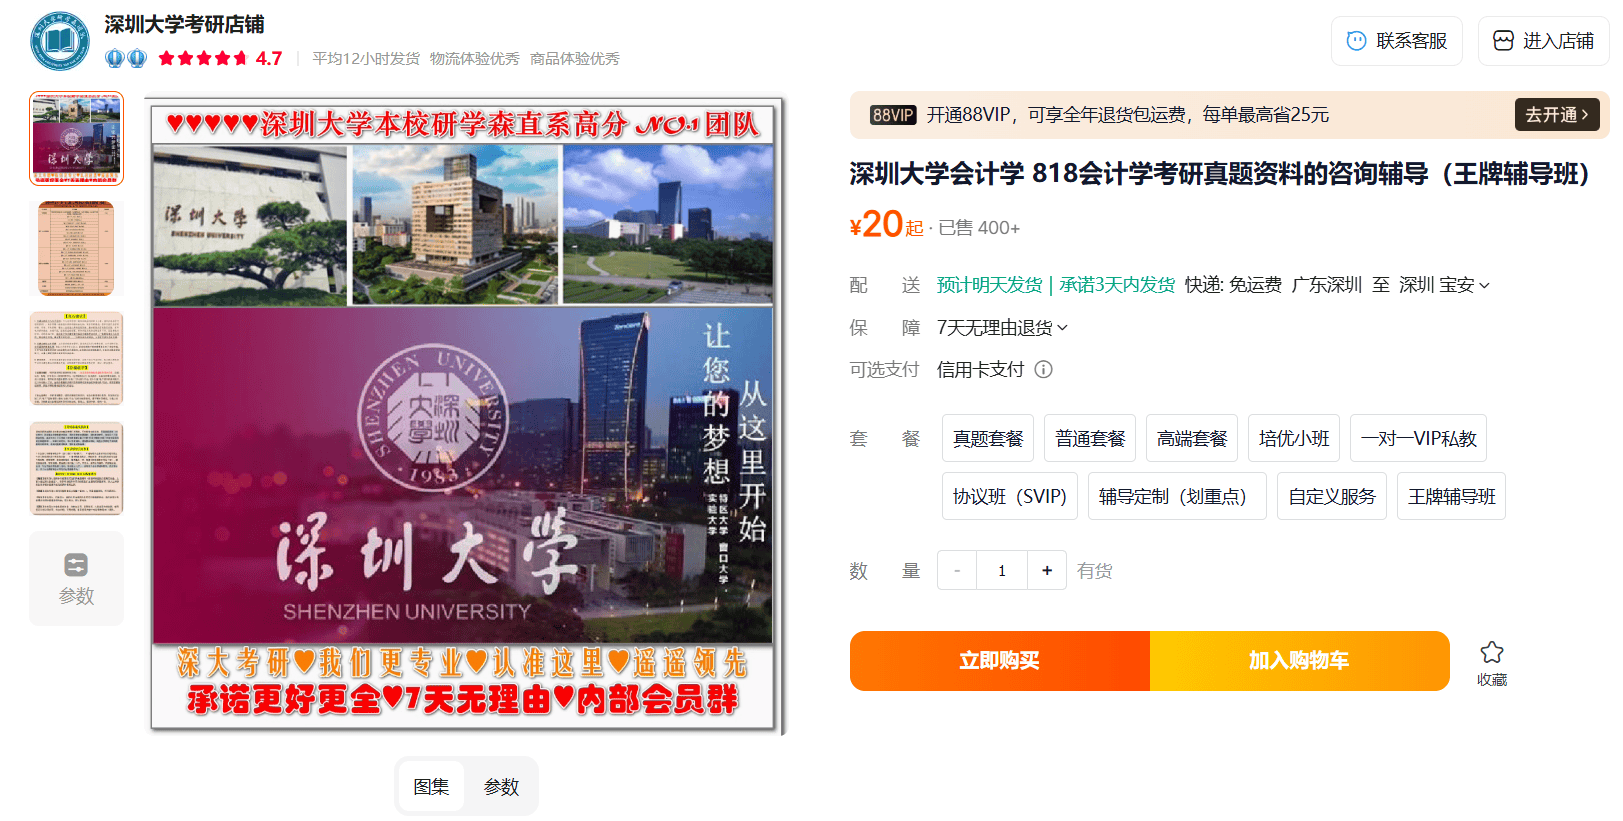Click the 商品体验优秀 shop stat
The image size is (1623, 821).
[575, 59]
